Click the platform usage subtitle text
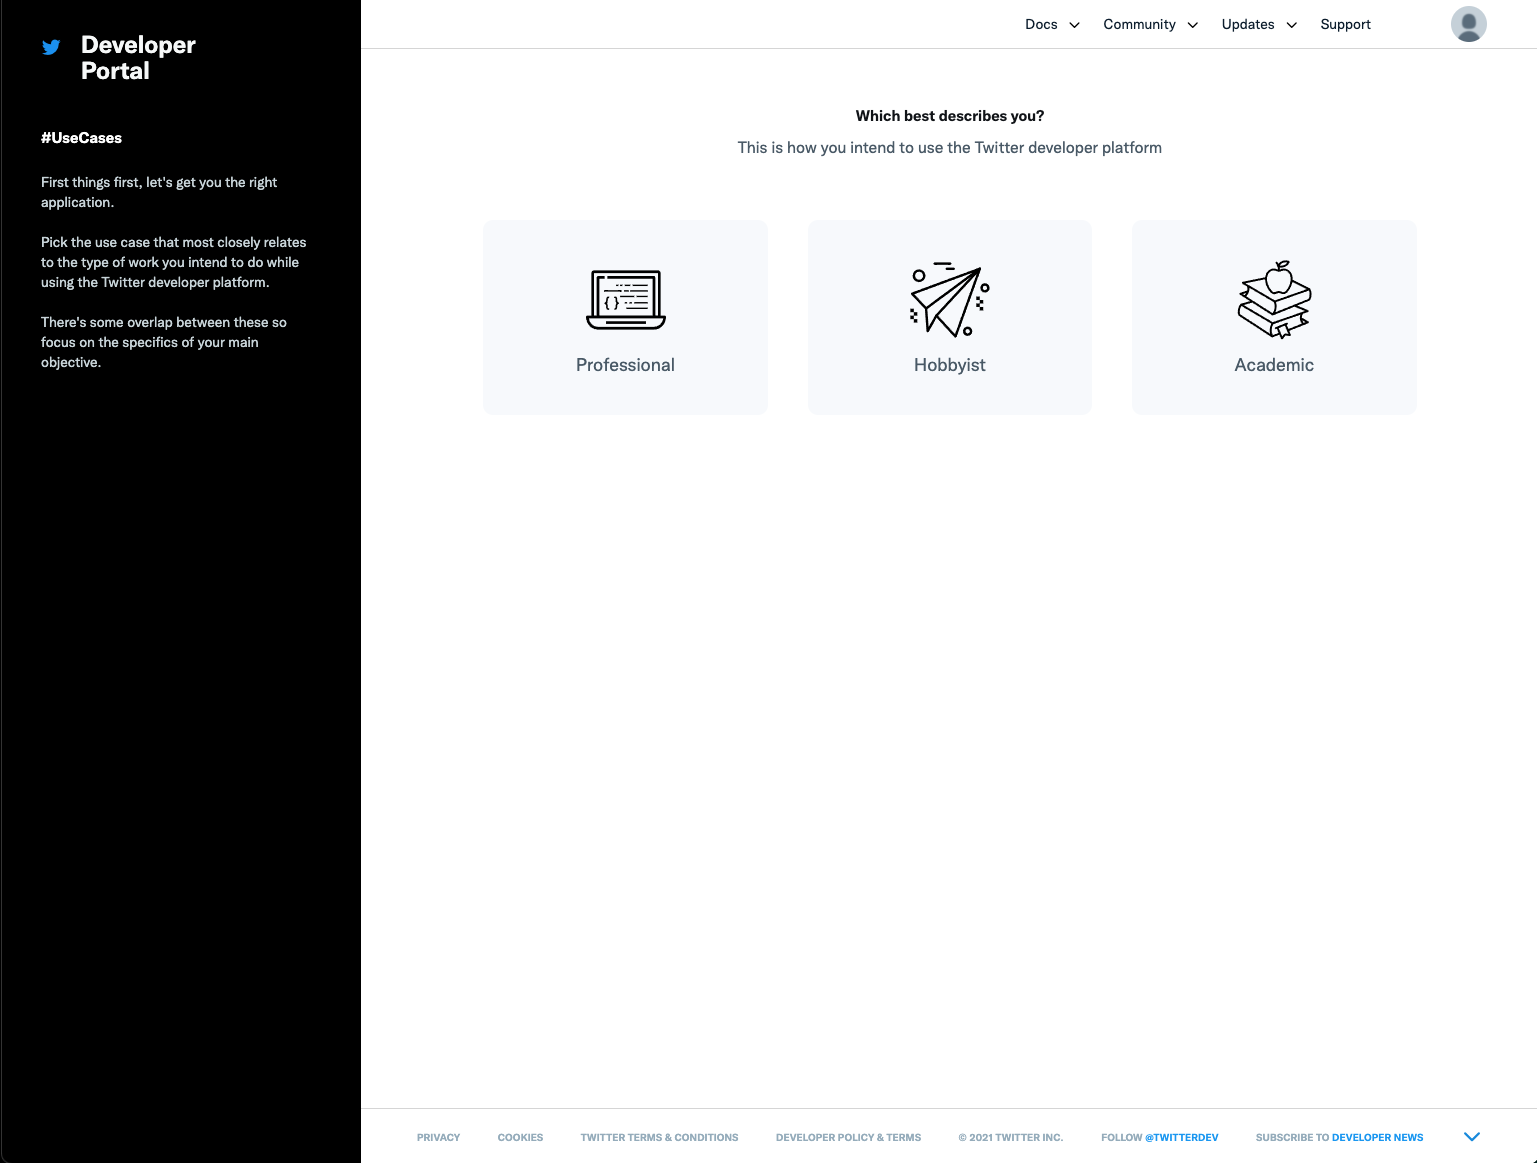 [x=949, y=148]
